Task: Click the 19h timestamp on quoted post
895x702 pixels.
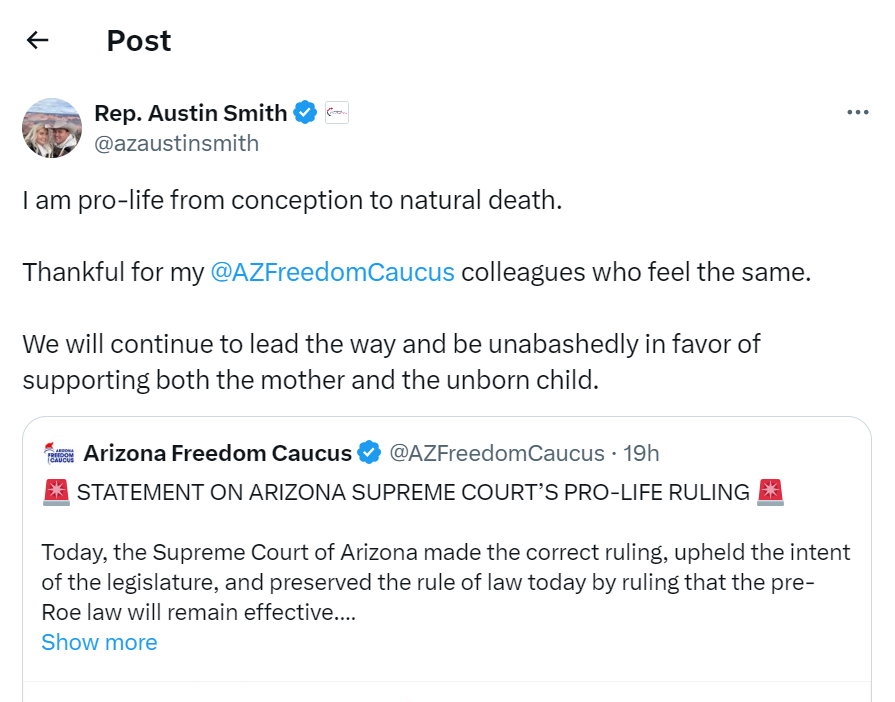Action: (641, 453)
